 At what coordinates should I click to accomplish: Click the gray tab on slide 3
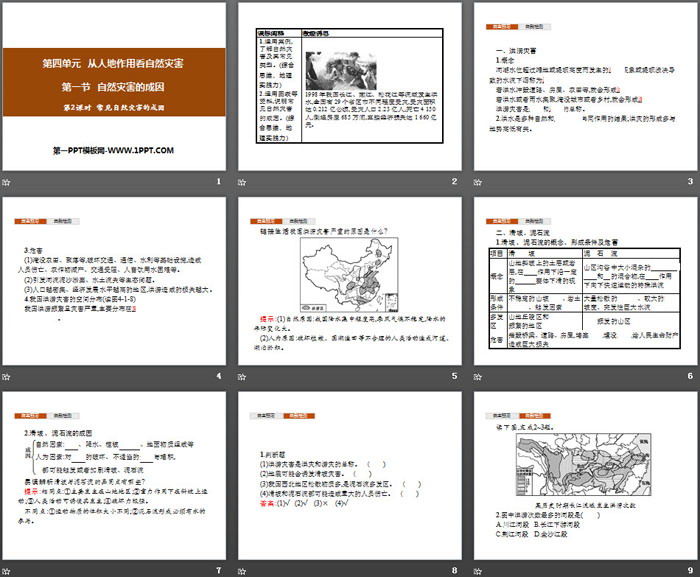coord(534,27)
